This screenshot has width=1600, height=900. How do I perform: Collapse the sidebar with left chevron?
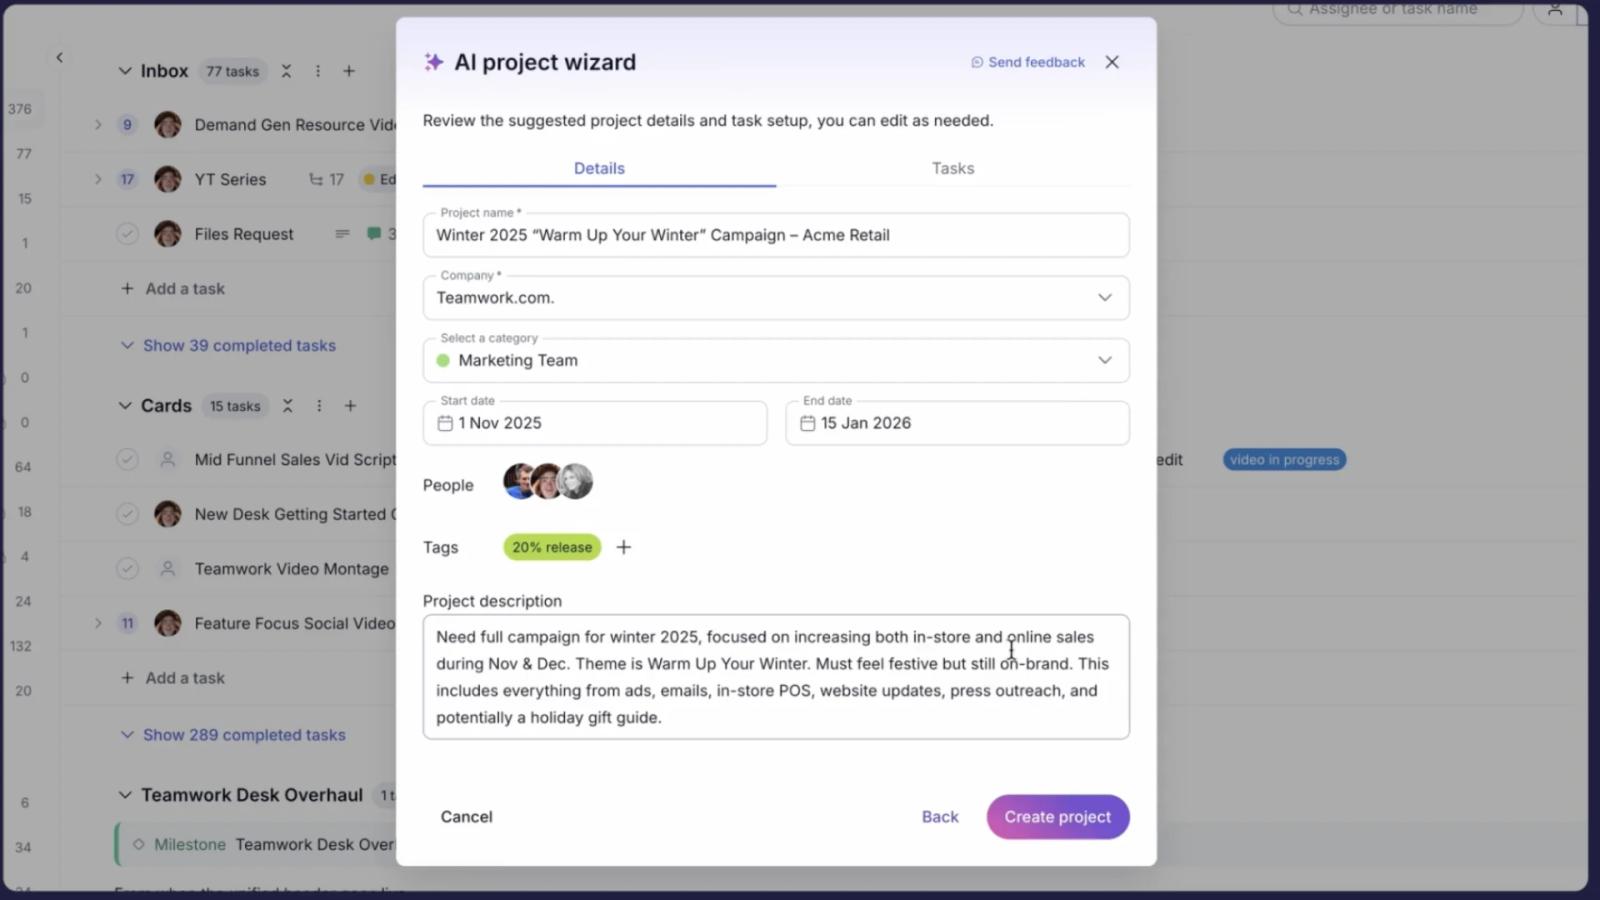[x=59, y=57]
